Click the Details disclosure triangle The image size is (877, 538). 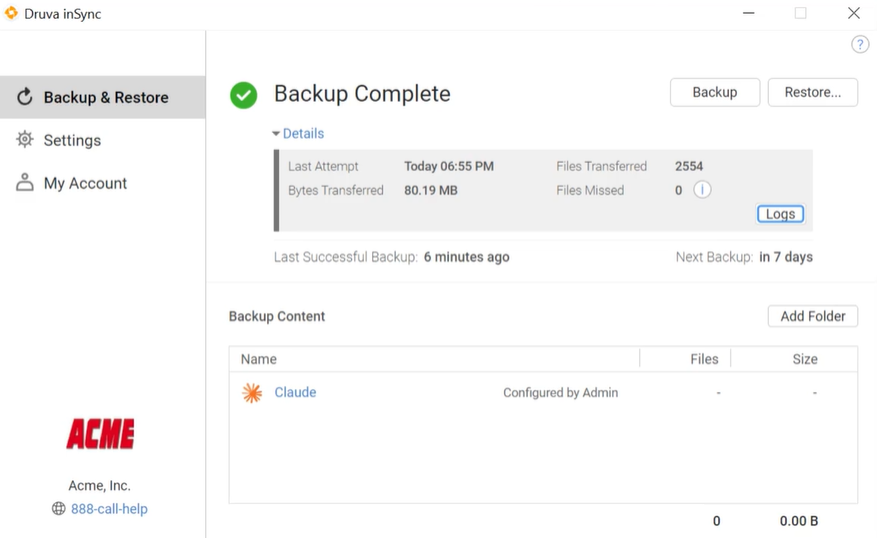[x=276, y=134]
